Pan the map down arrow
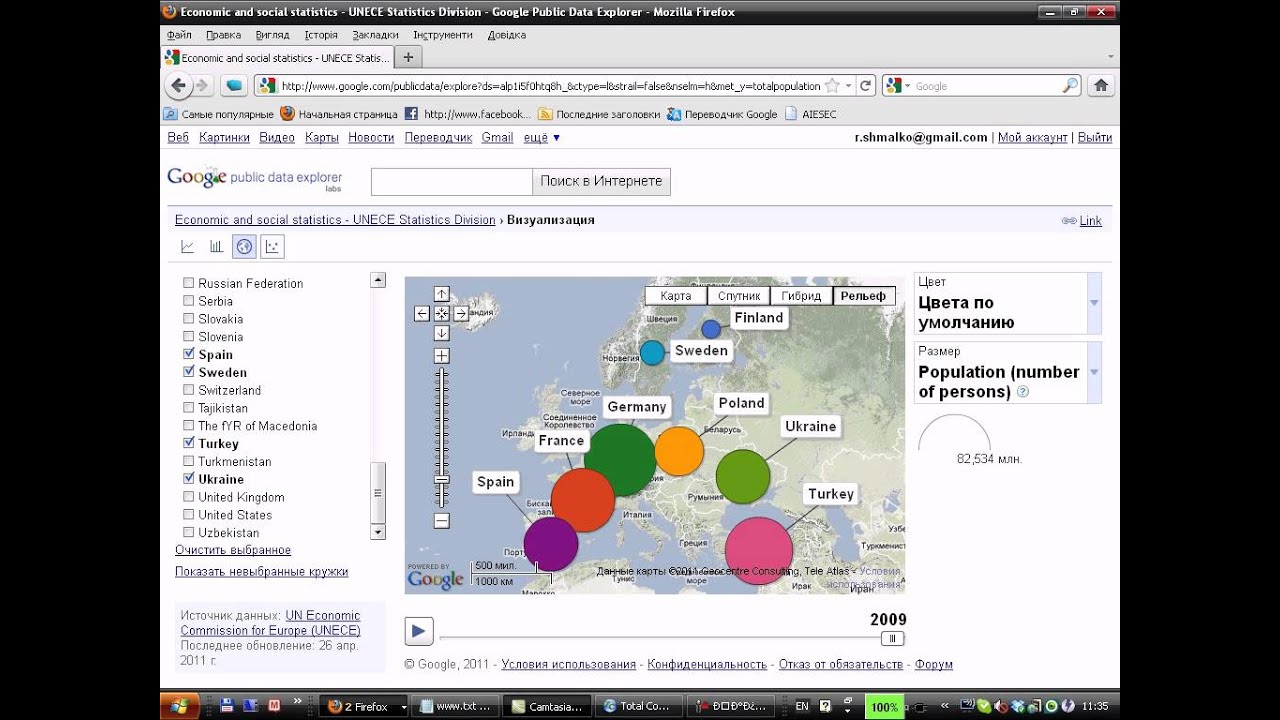Image resolution: width=1280 pixels, height=720 pixels. (442, 333)
